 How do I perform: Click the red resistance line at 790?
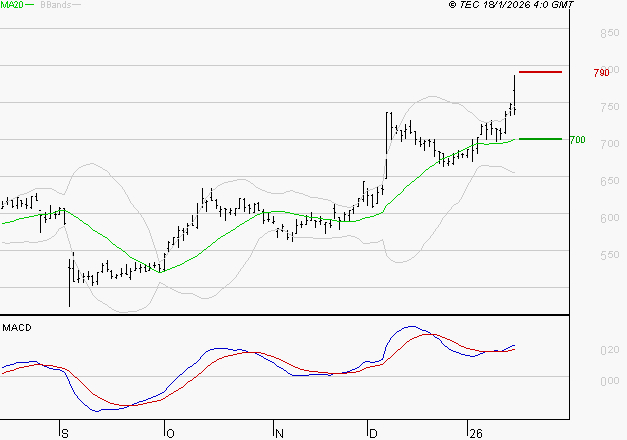[x=540, y=72]
